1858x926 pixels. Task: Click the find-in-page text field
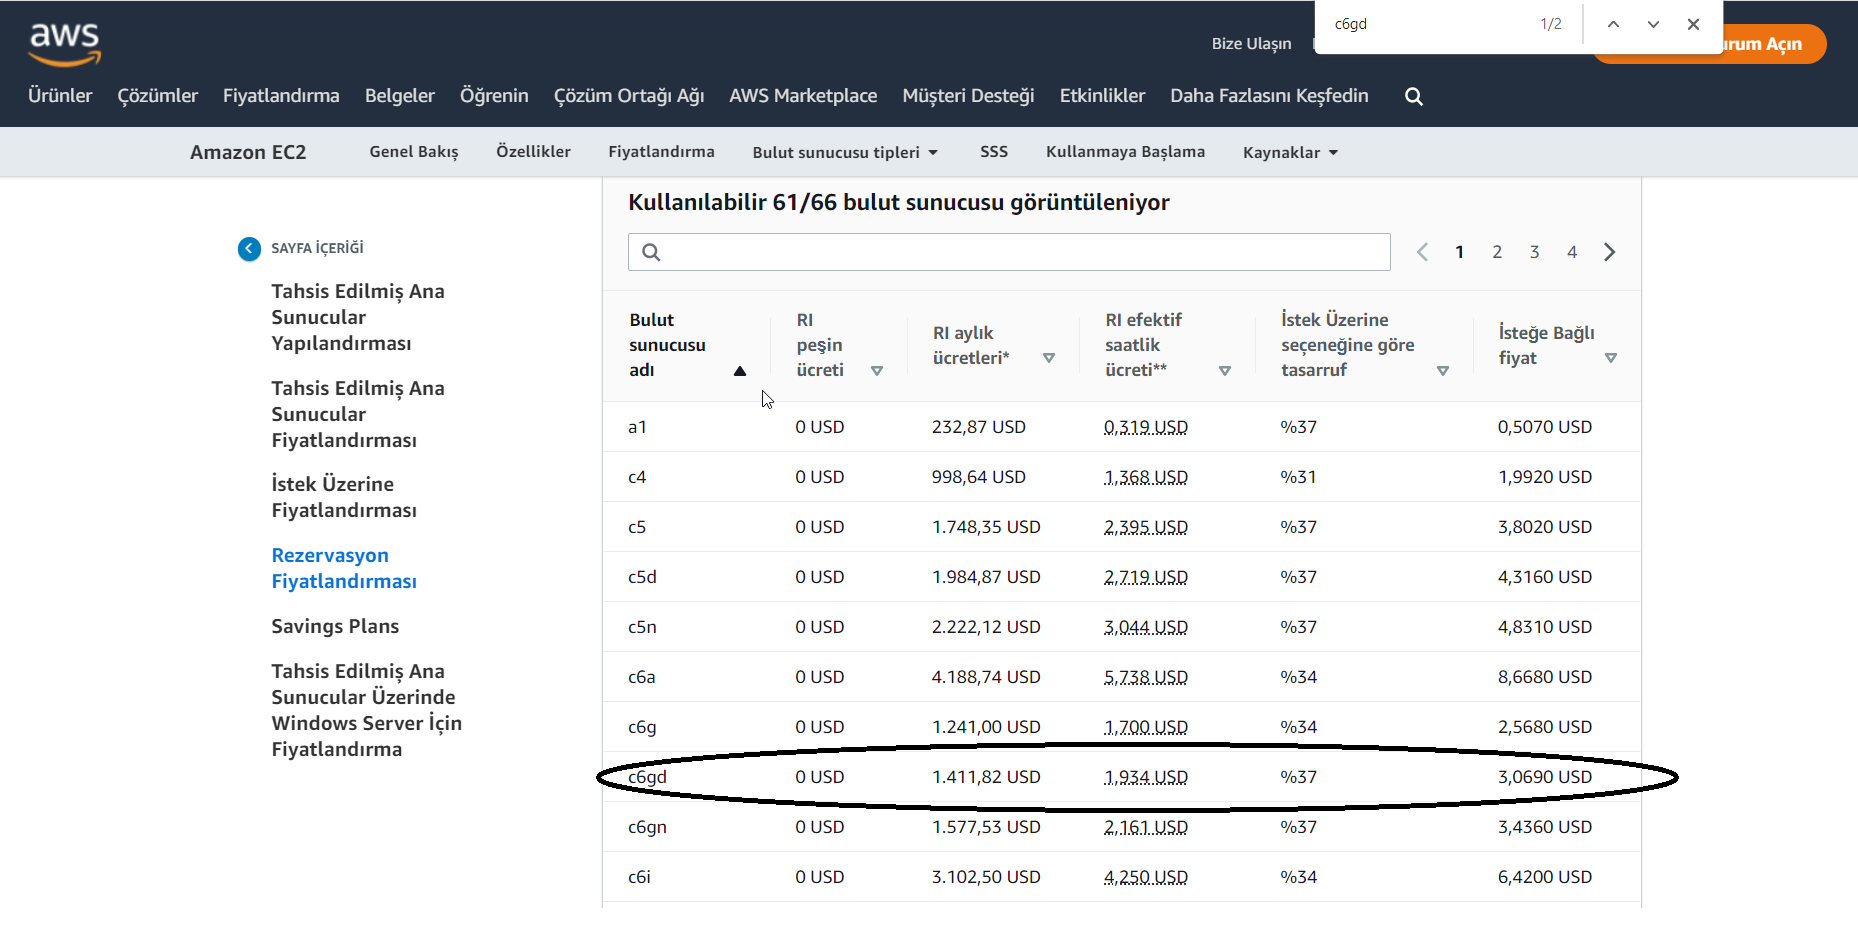(x=1430, y=24)
